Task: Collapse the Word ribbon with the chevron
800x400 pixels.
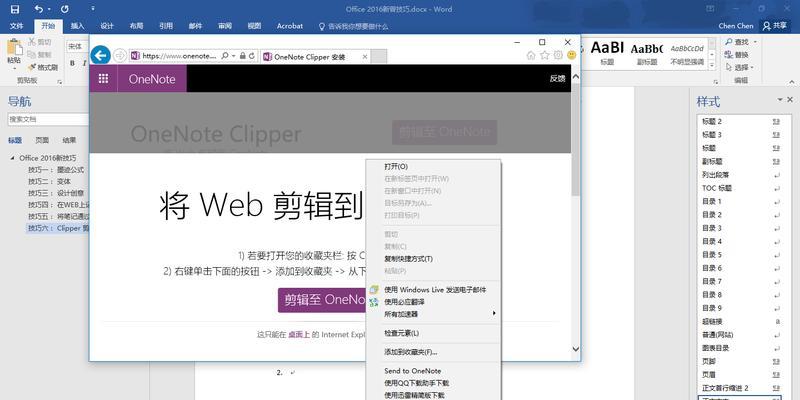Action: pos(791,81)
